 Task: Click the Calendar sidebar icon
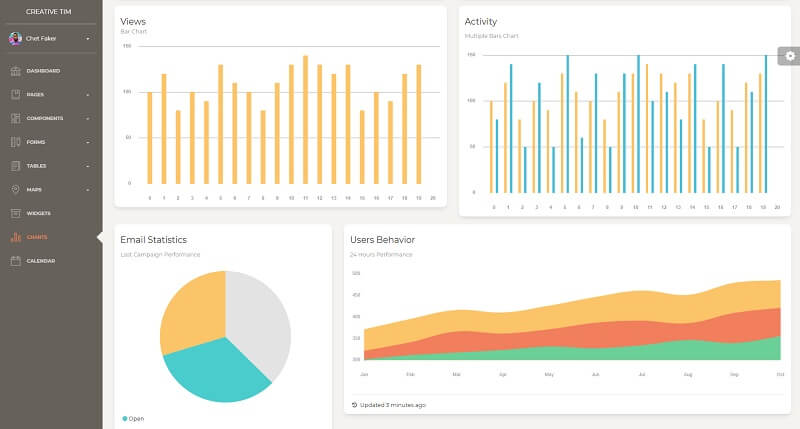click(15, 261)
